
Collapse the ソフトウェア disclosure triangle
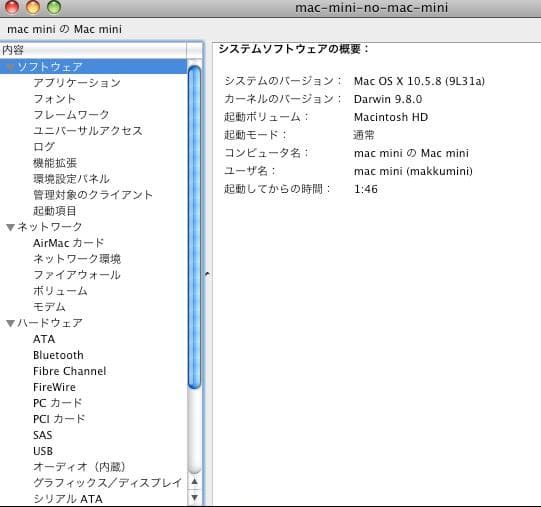point(10,67)
